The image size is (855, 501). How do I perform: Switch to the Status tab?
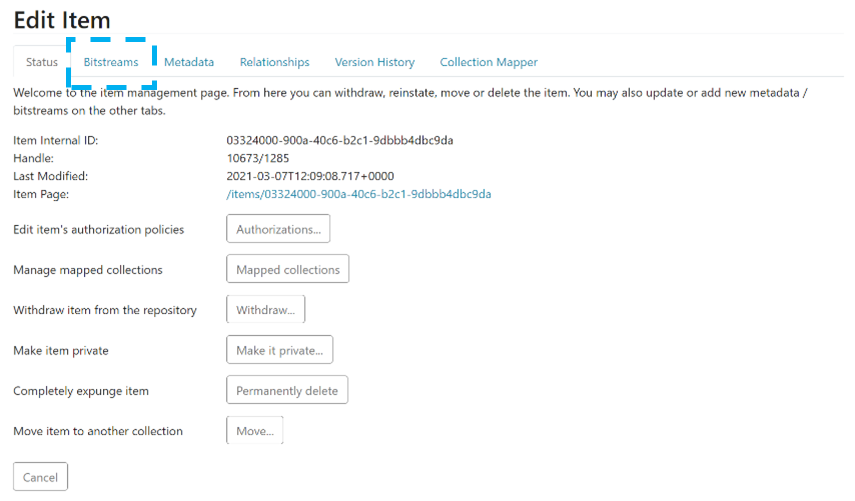[42, 62]
